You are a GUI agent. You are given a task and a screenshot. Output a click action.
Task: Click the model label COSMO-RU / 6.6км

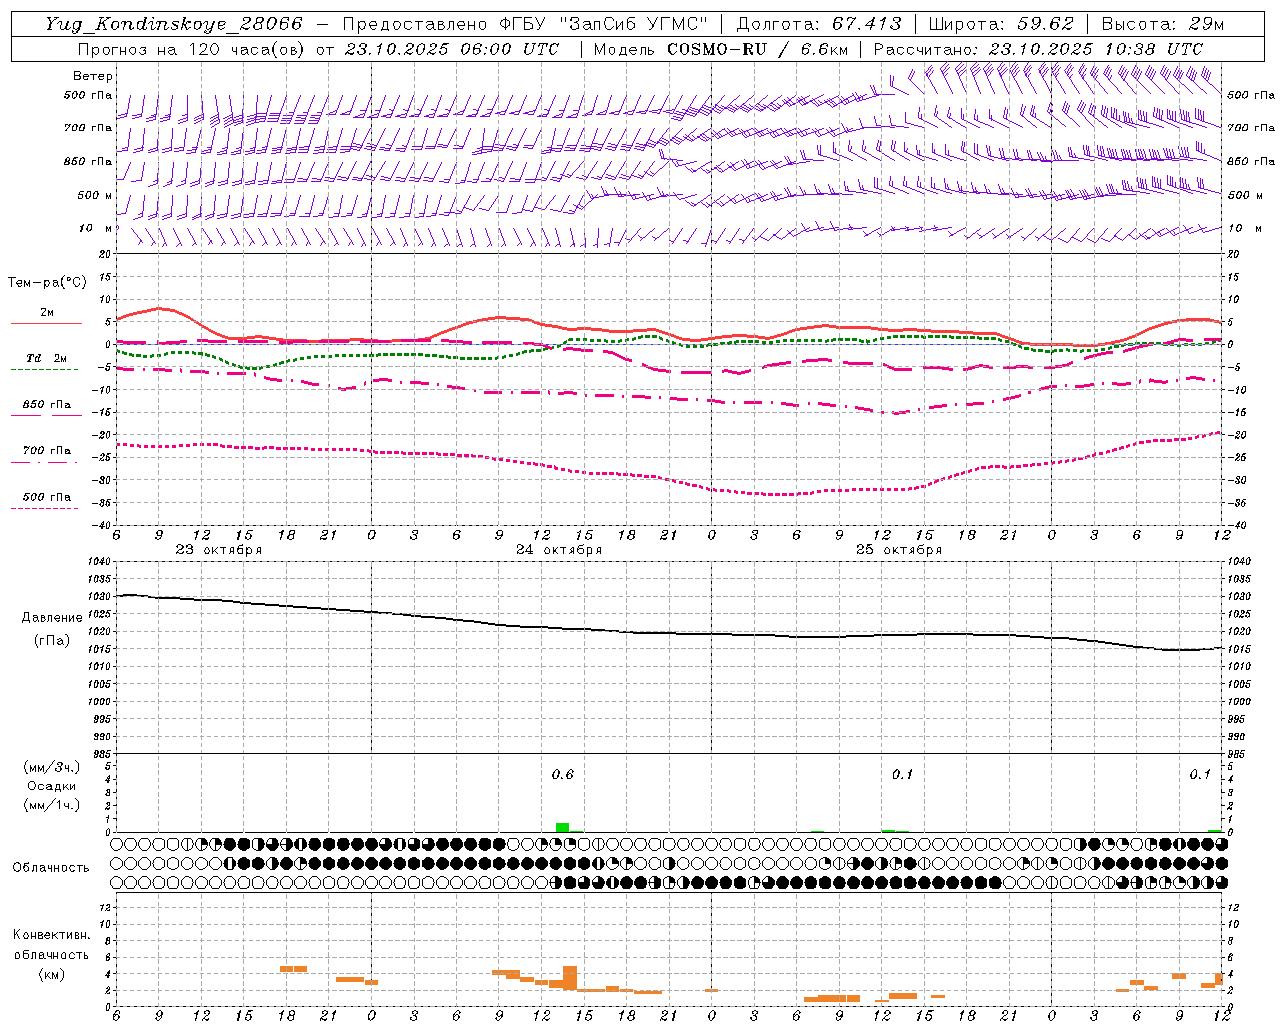758,49
